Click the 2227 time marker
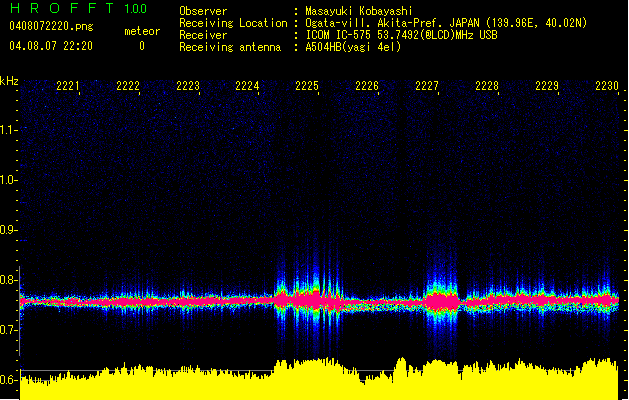This screenshot has width=629, height=400. pos(427,86)
